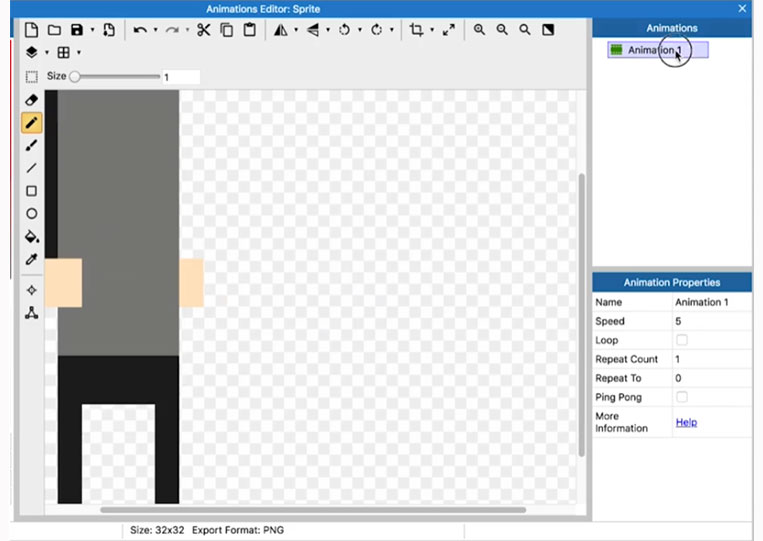Open the Rotate counter-clockwise dropdown arrow
The image size is (763, 541).
click(360, 30)
